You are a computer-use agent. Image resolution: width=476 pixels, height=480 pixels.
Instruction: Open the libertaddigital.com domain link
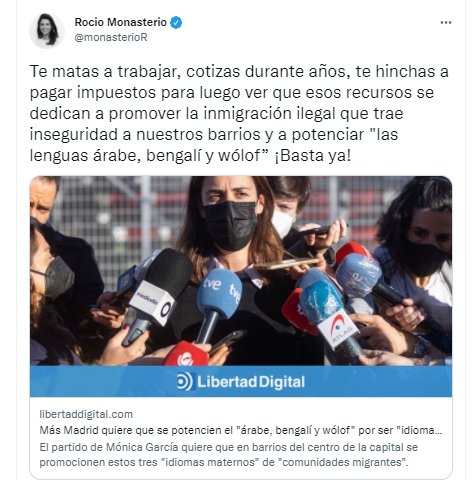pos(86,414)
